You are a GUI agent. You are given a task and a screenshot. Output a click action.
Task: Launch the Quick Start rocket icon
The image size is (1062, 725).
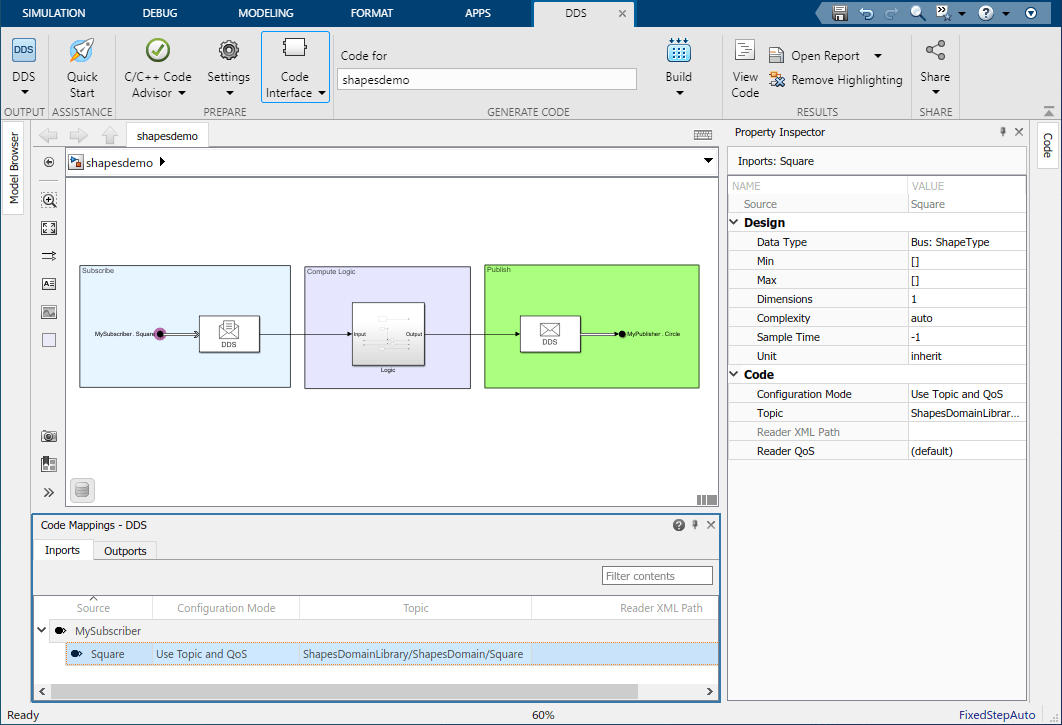click(x=82, y=50)
